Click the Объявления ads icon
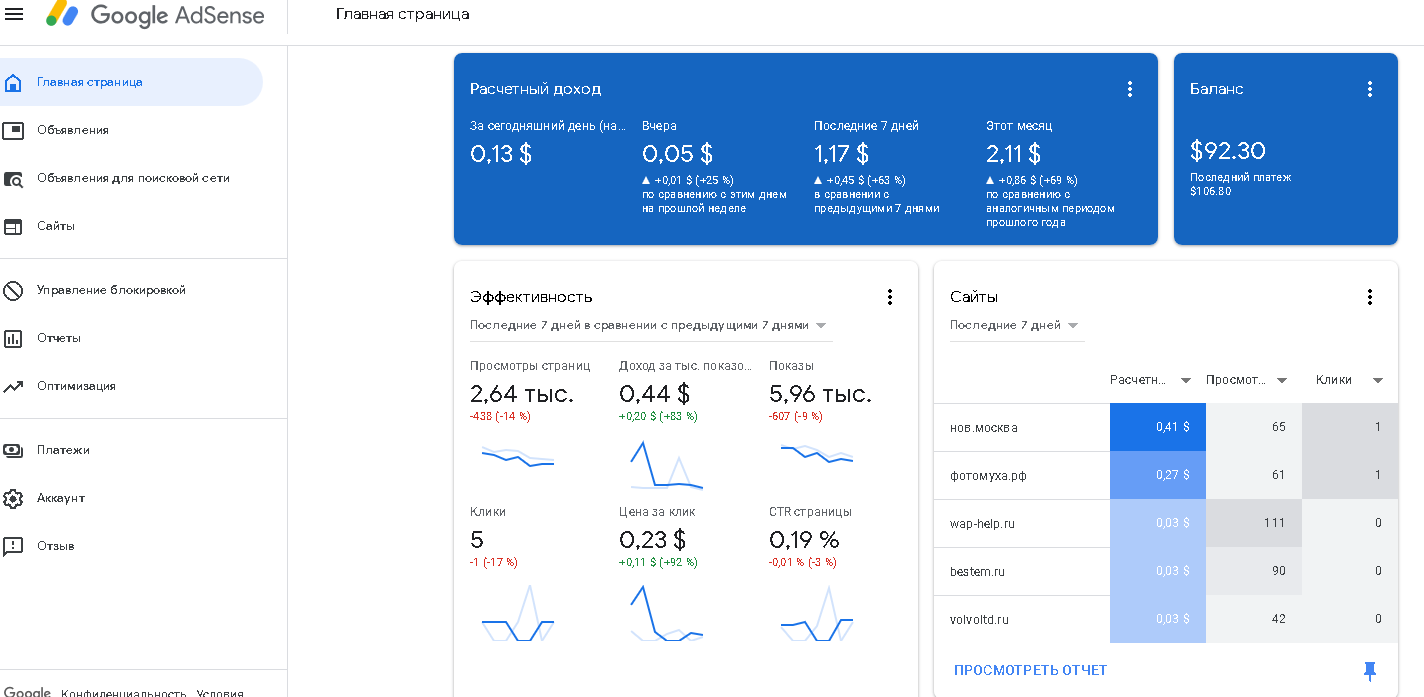 point(13,130)
